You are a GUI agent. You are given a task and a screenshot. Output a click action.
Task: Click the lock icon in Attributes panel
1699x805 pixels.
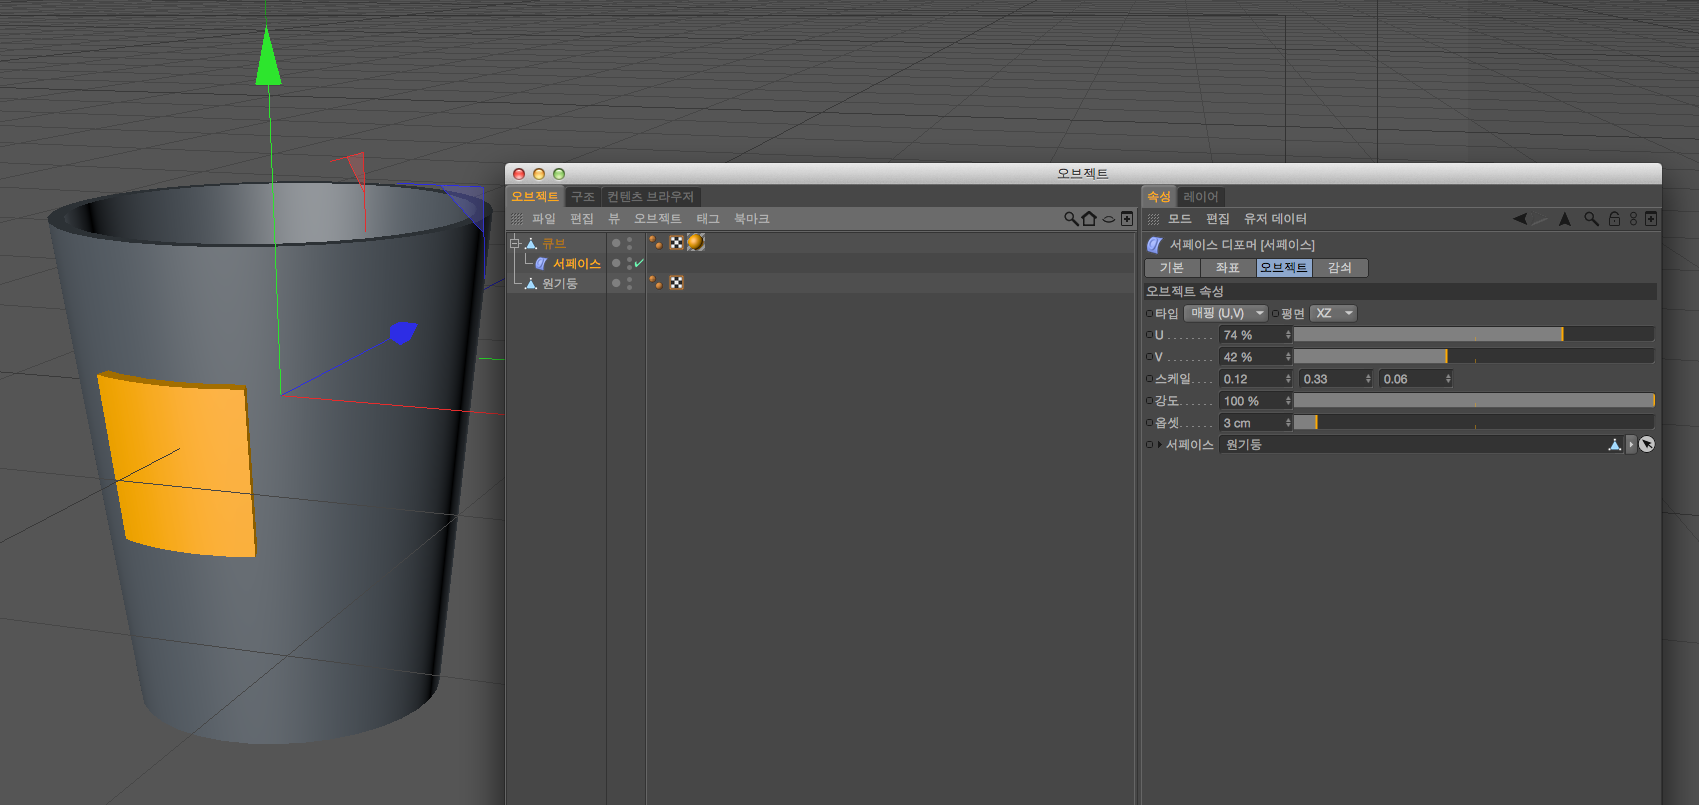pyautogui.click(x=1614, y=219)
